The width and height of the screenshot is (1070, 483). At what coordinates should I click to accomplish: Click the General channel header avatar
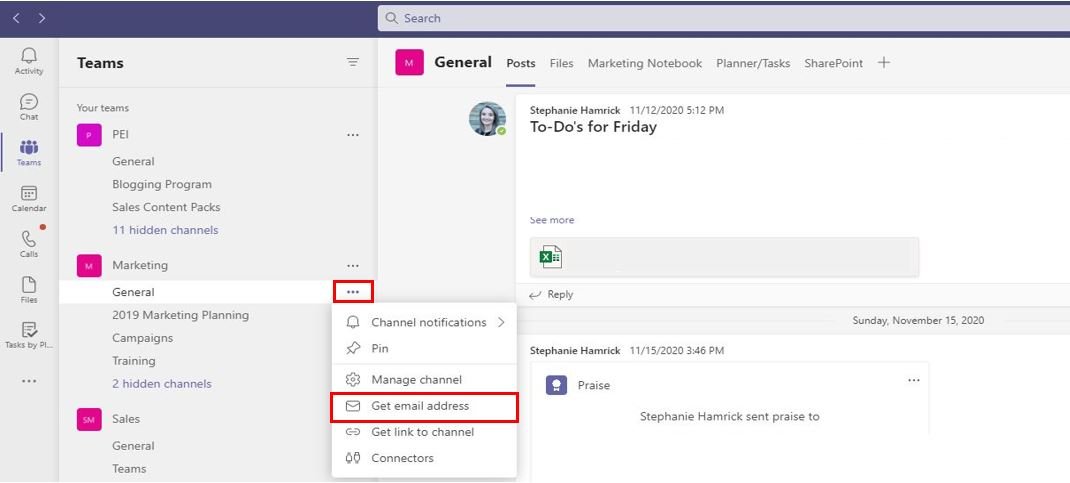pos(409,63)
